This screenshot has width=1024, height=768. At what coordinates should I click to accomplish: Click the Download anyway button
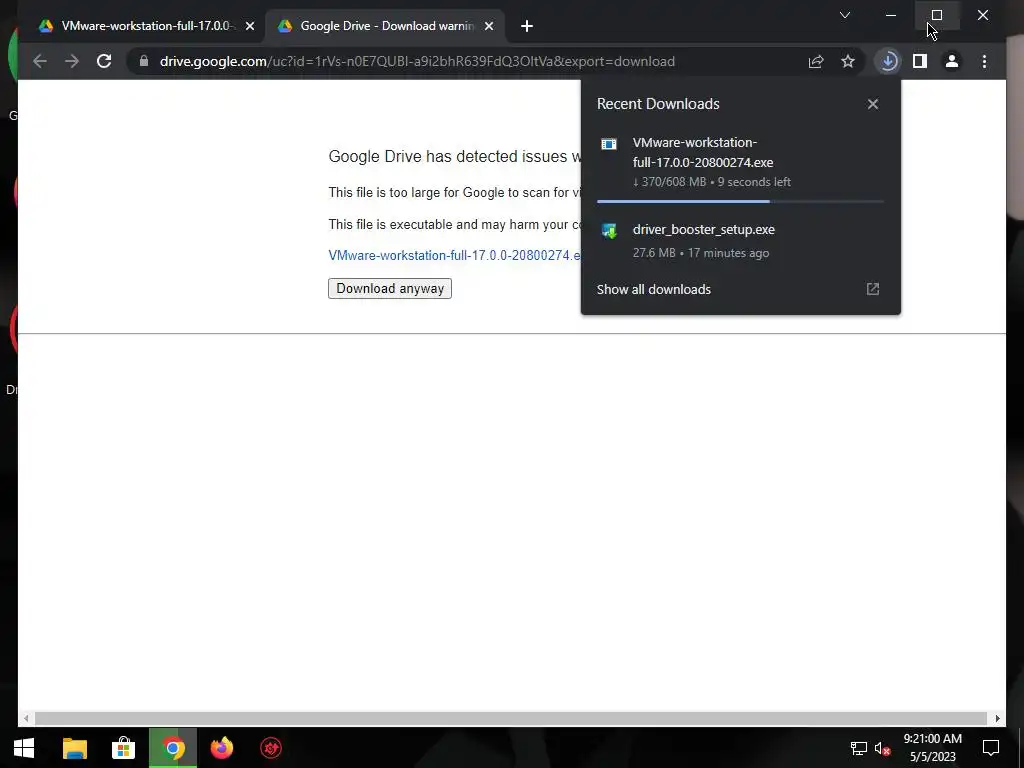coord(390,289)
